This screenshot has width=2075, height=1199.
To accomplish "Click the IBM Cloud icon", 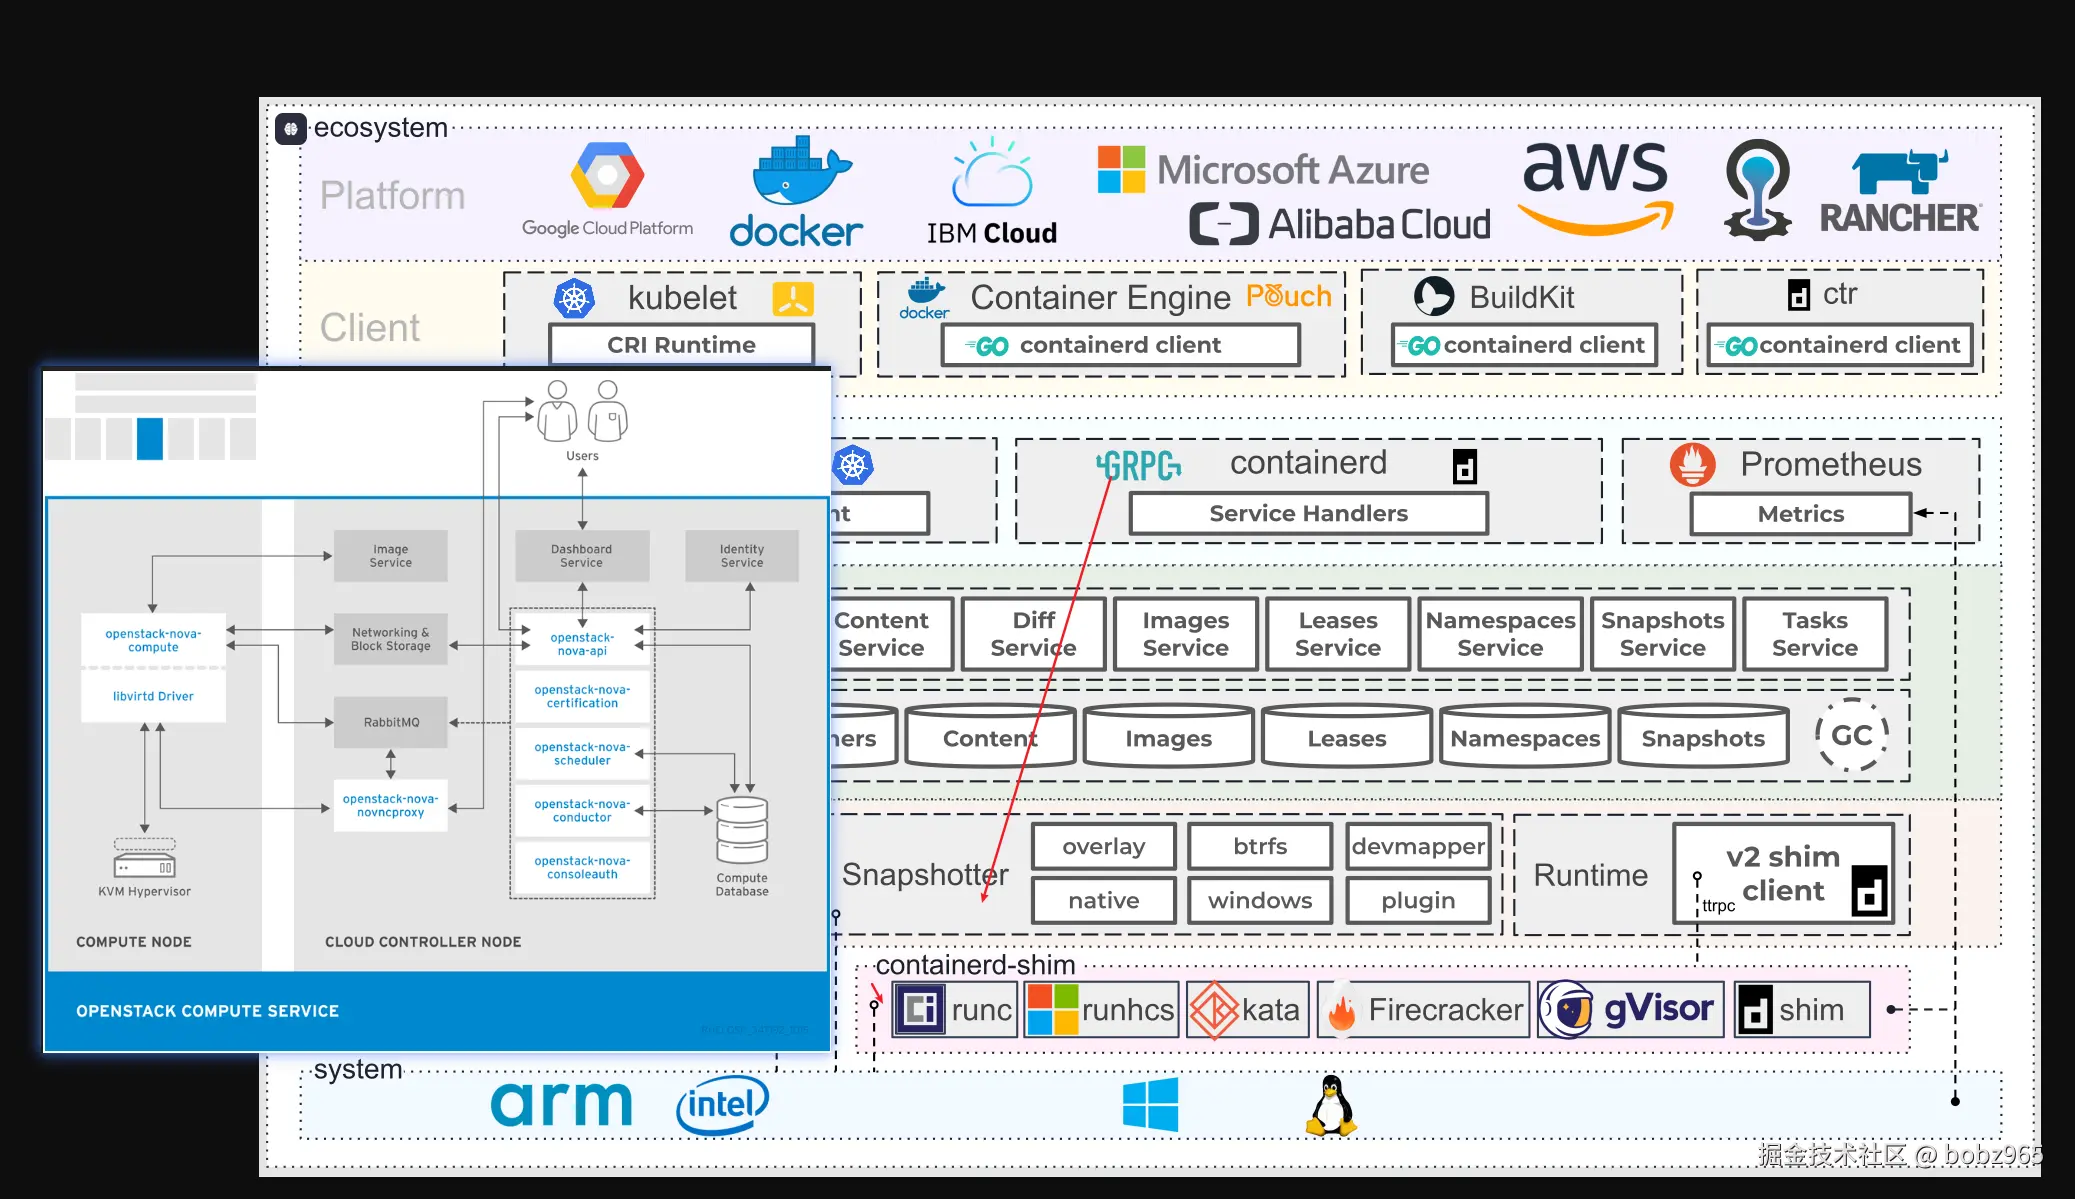I will (x=991, y=174).
